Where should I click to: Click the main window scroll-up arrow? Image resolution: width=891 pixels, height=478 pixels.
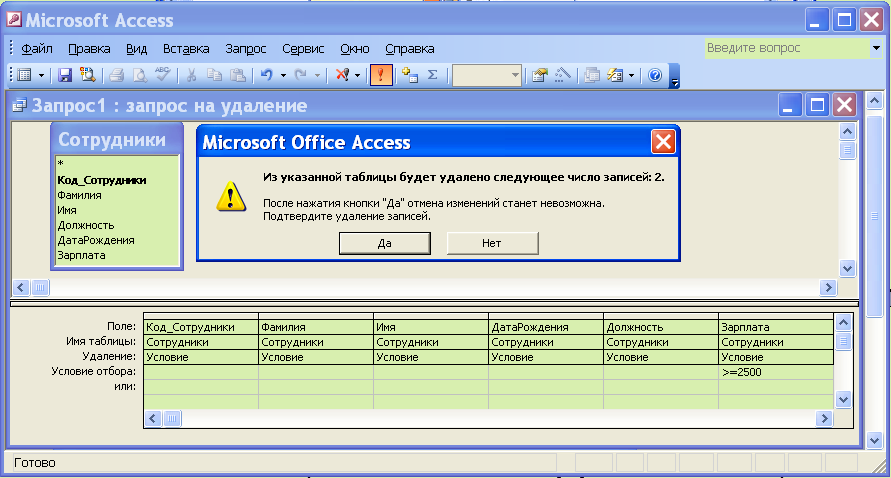[874, 101]
